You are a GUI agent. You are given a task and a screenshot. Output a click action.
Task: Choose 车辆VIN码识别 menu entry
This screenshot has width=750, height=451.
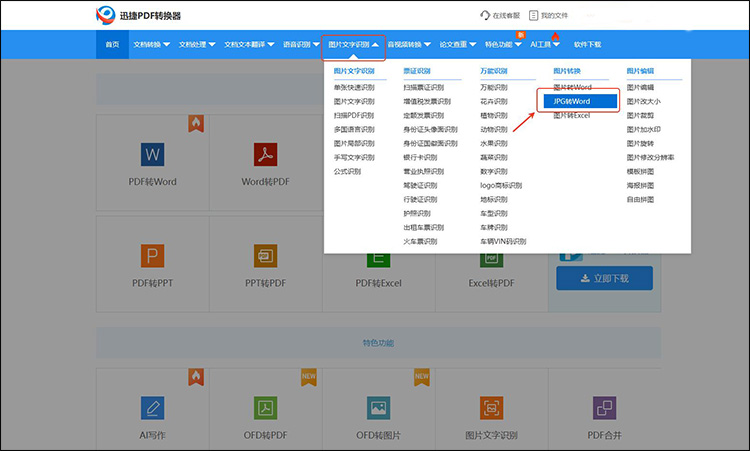[x=503, y=241]
